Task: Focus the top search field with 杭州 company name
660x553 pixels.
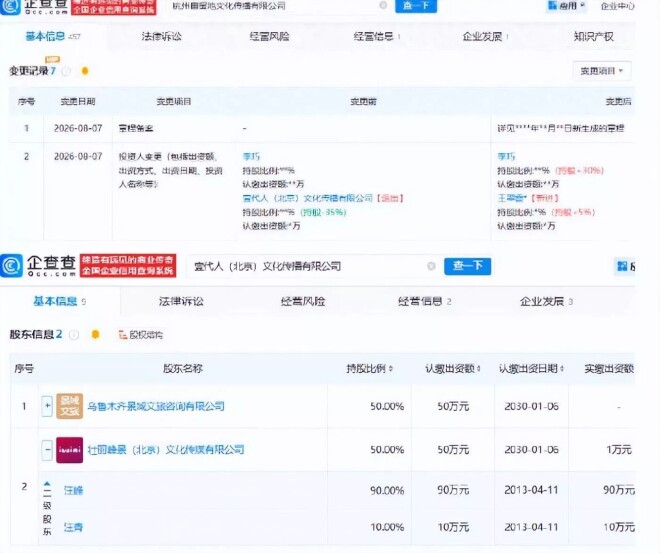Action: 276,5
